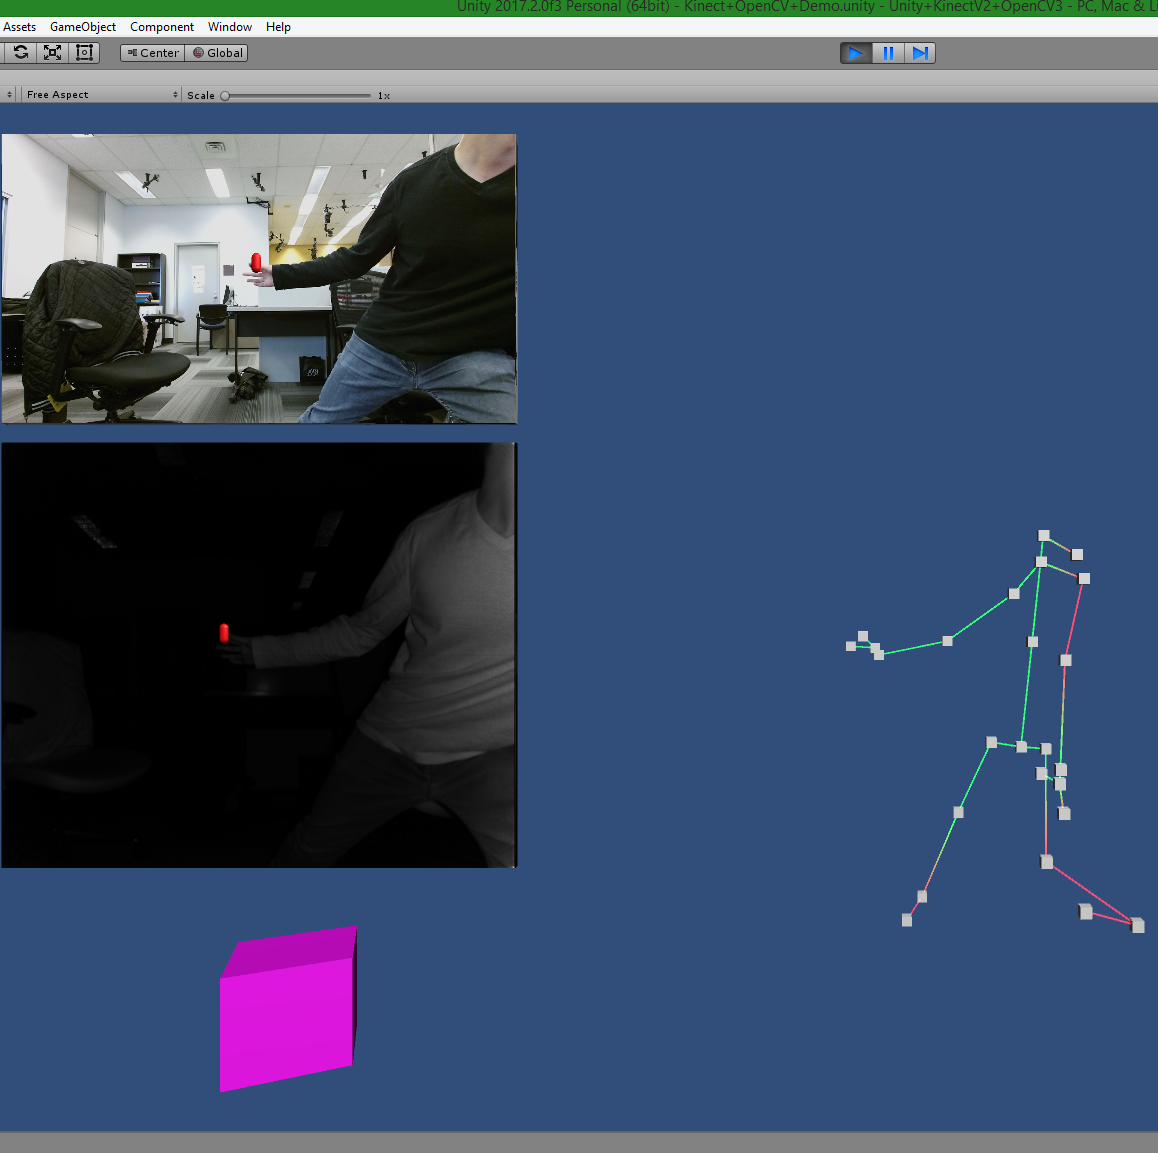
Task: Open the Component menu
Action: click(x=162, y=27)
